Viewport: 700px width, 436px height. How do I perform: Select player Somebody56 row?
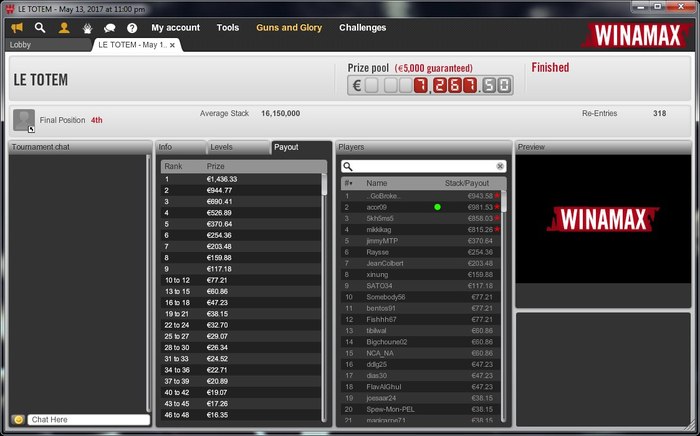[x=421, y=297]
